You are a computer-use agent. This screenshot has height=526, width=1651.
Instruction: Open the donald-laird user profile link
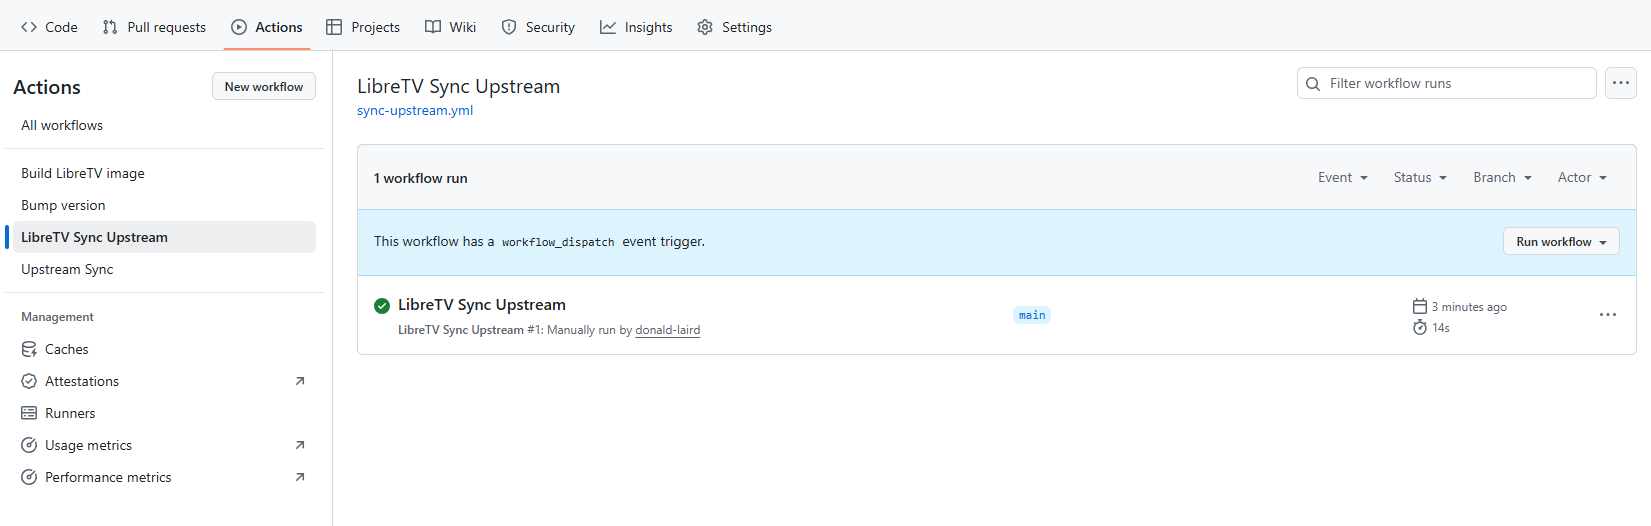pyautogui.click(x=667, y=330)
